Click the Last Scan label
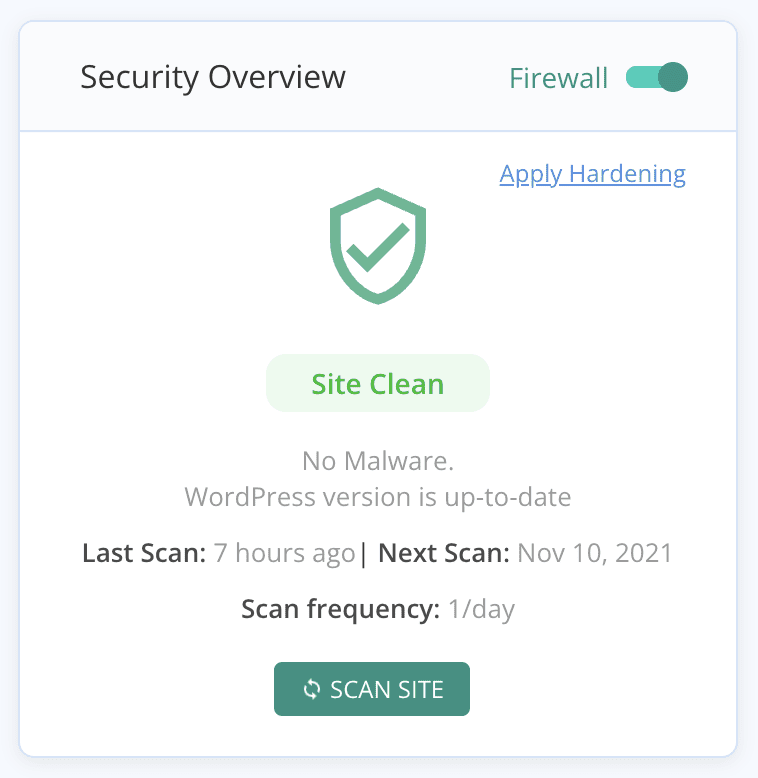This screenshot has height=778, width=758. point(144,553)
